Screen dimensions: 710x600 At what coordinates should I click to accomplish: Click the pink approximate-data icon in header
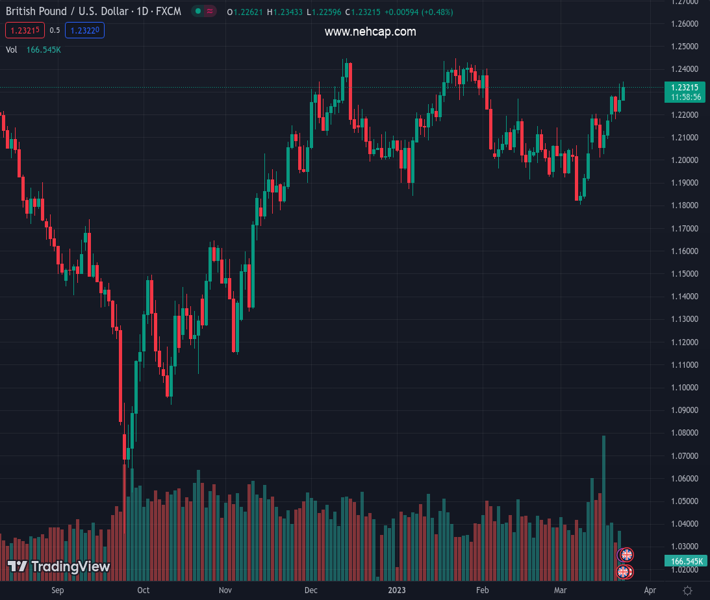point(210,11)
